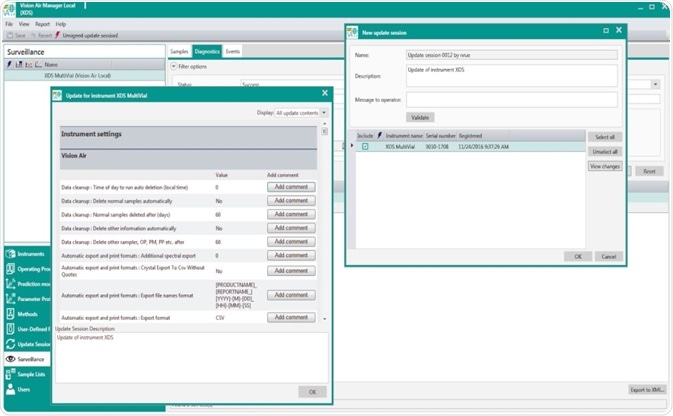Open Parameter Profiles in the sidebar
673x416 pixels.
point(27,299)
